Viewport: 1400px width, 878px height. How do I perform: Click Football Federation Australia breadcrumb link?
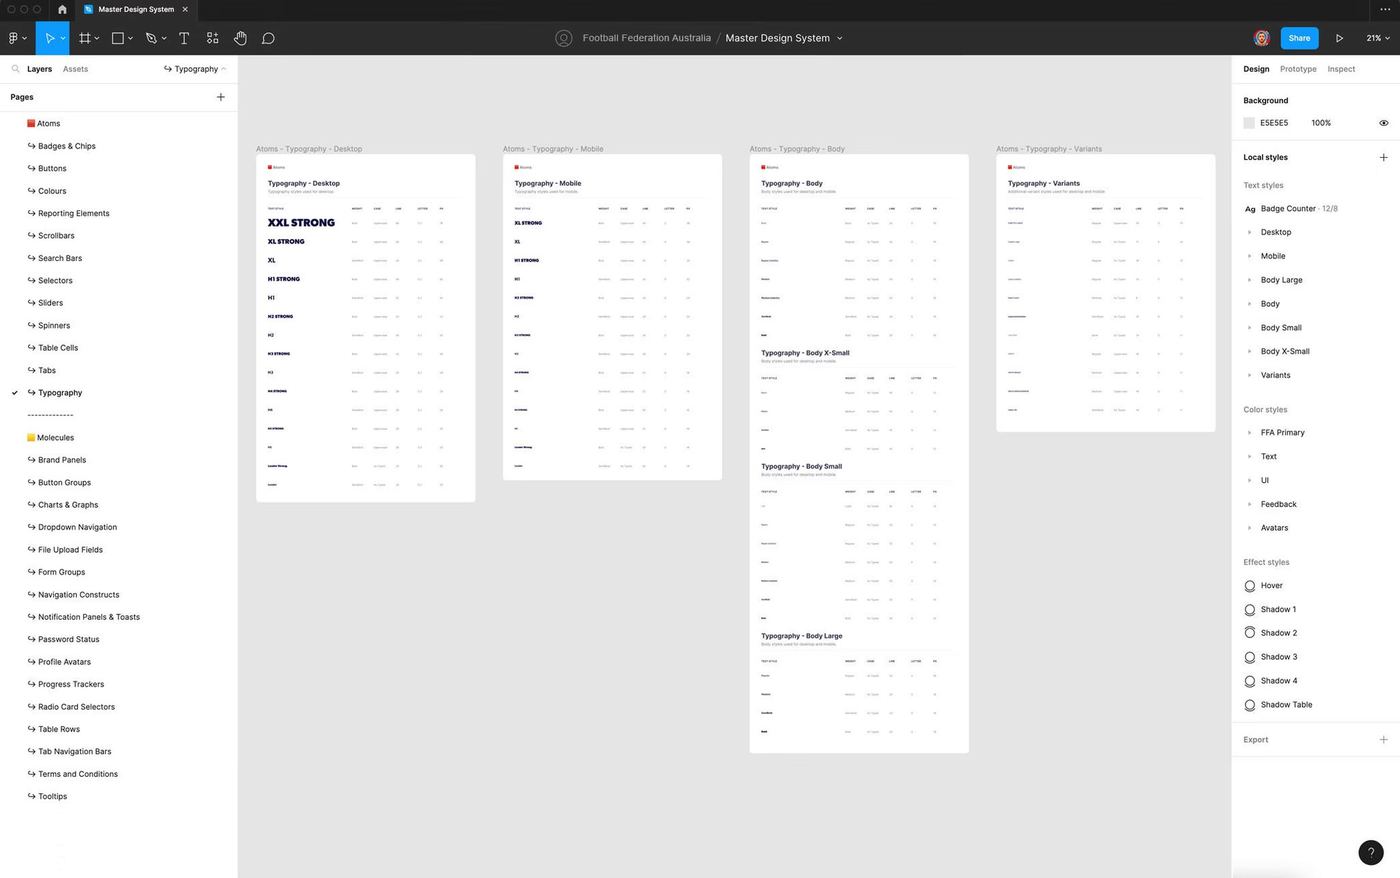[646, 38]
